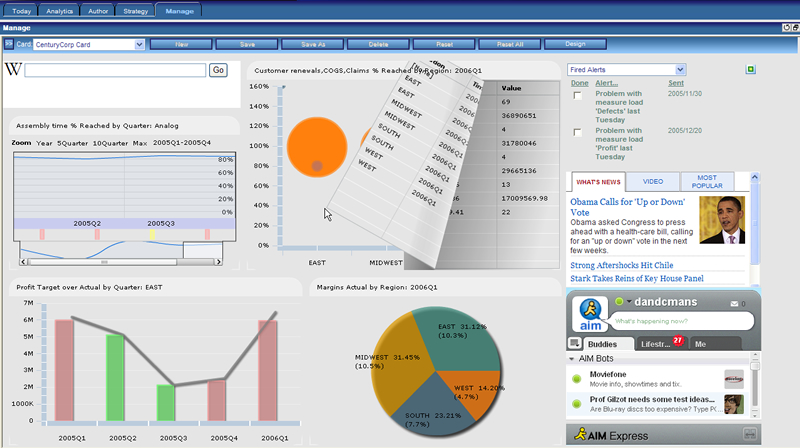Open the AIM mail envelope icon
Viewport: 800px width, 448px height.
pyautogui.click(x=736, y=303)
